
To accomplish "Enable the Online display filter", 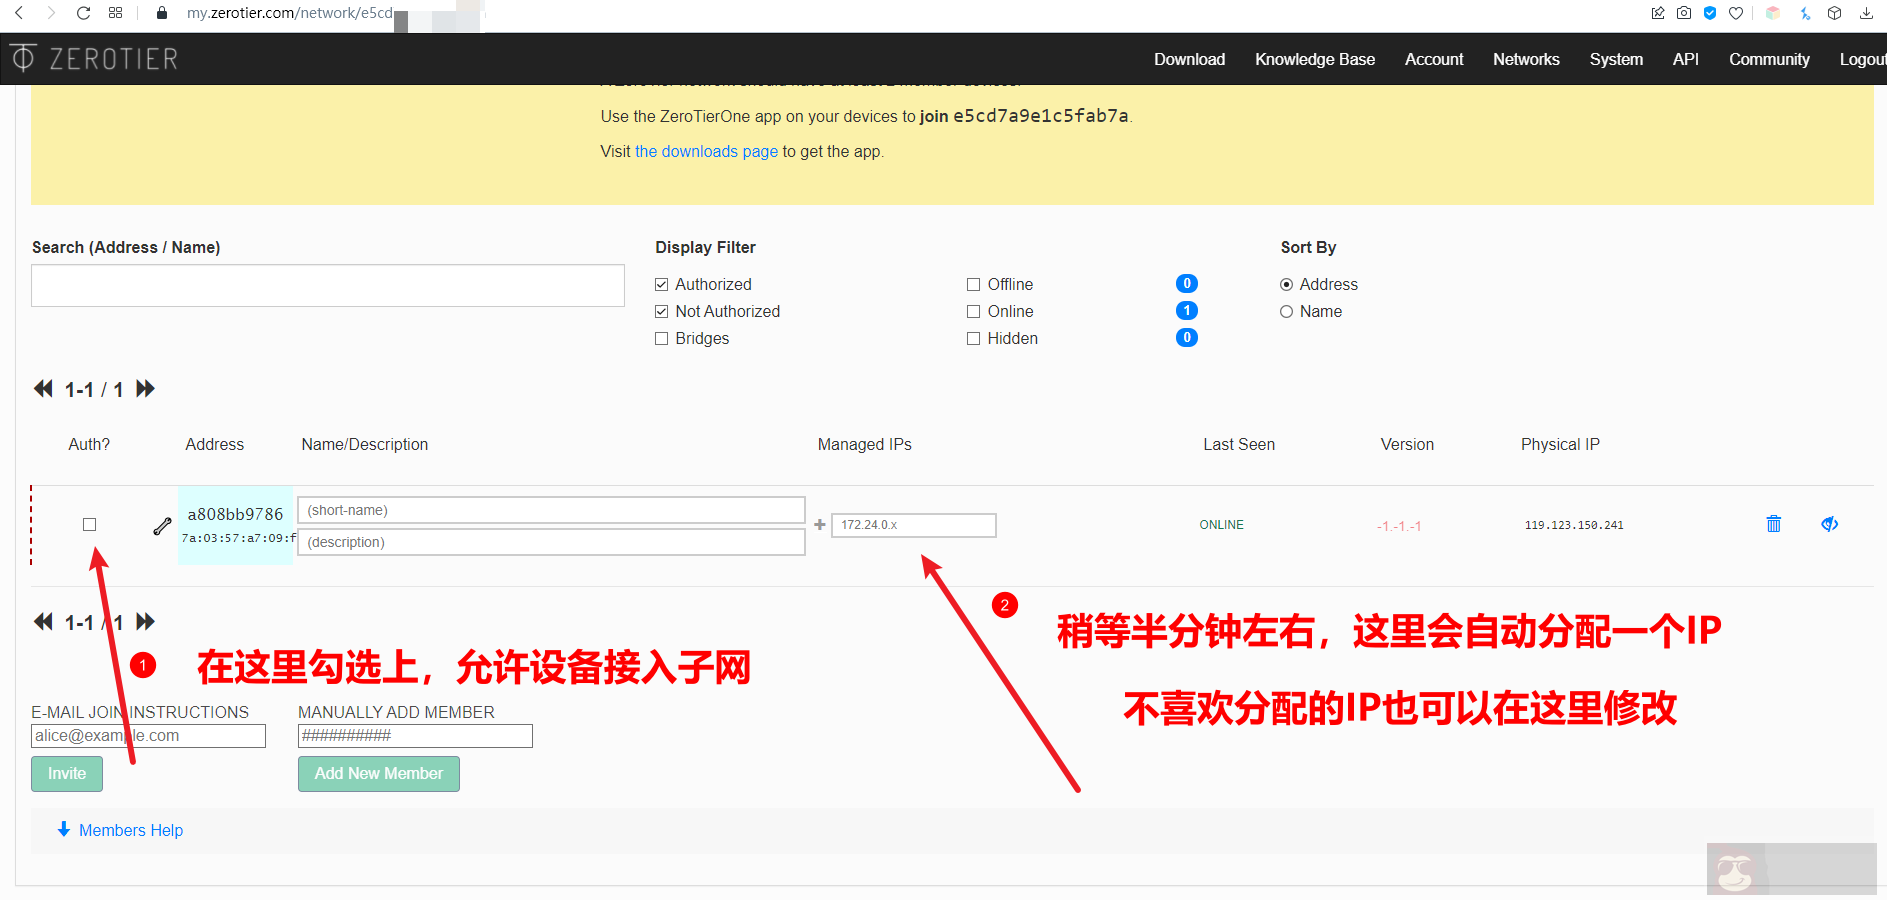I will coord(974,312).
